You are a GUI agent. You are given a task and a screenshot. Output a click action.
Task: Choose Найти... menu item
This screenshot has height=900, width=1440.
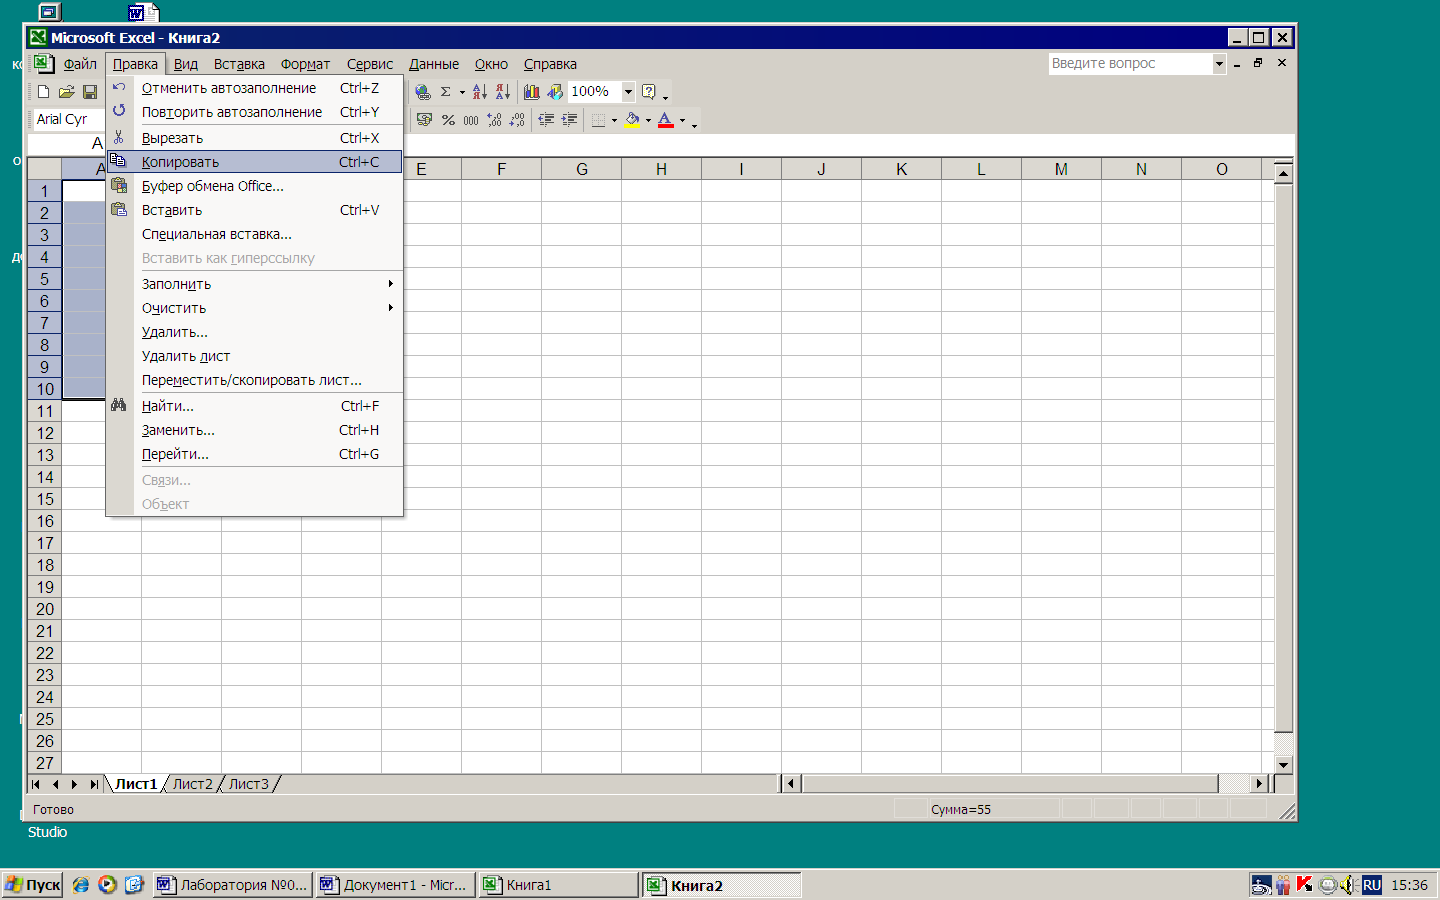[254, 406]
